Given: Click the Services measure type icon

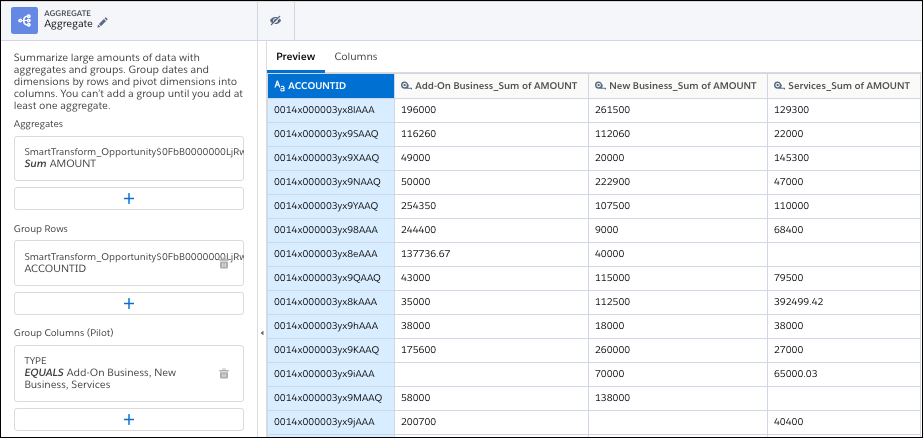Looking at the screenshot, I should tap(779, 86).
